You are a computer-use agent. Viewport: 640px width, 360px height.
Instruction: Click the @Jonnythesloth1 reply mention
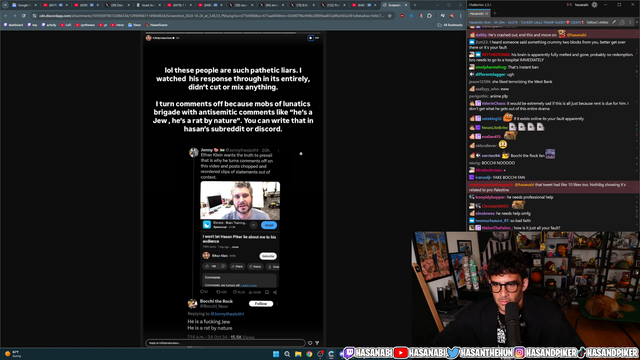227,314
